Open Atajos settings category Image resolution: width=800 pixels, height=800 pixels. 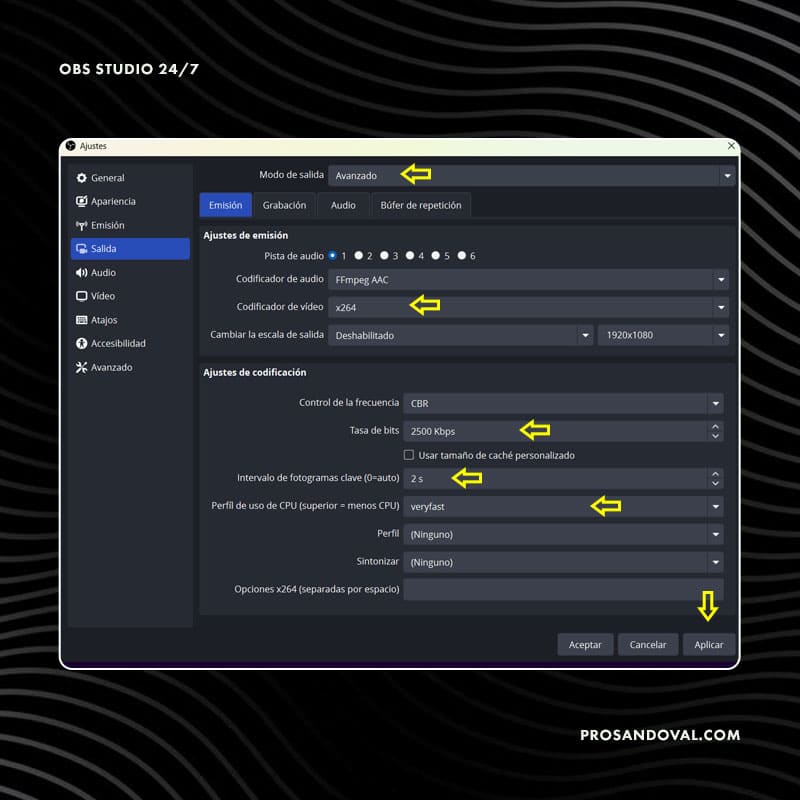(x=130, y=320)
